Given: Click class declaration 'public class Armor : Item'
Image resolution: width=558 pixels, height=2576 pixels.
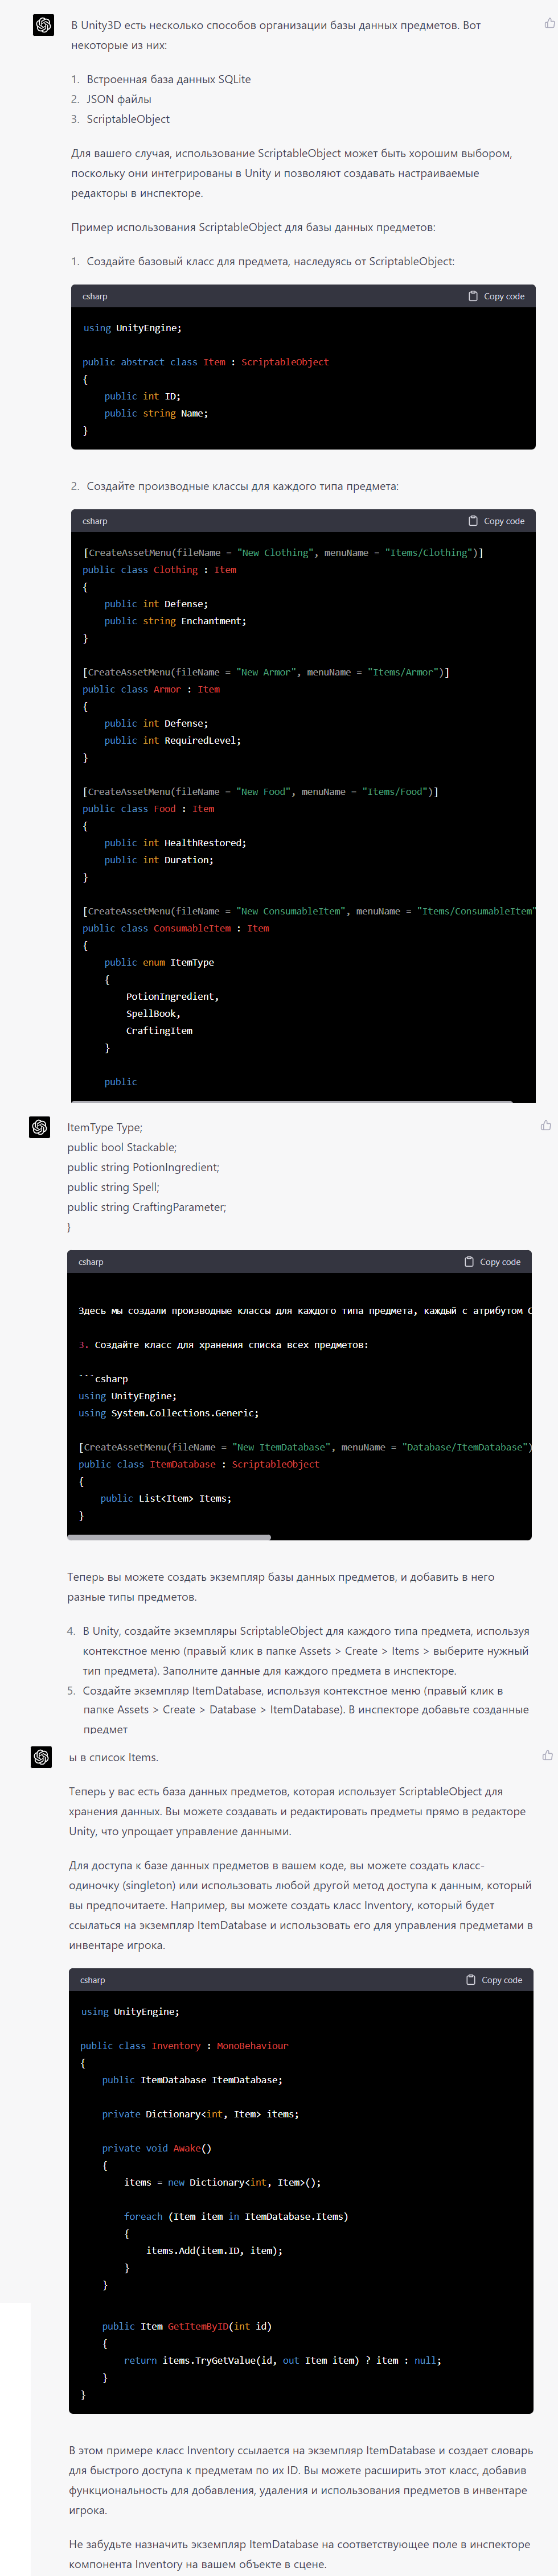Looking at the screenshot, I should (x=151, y=689).
